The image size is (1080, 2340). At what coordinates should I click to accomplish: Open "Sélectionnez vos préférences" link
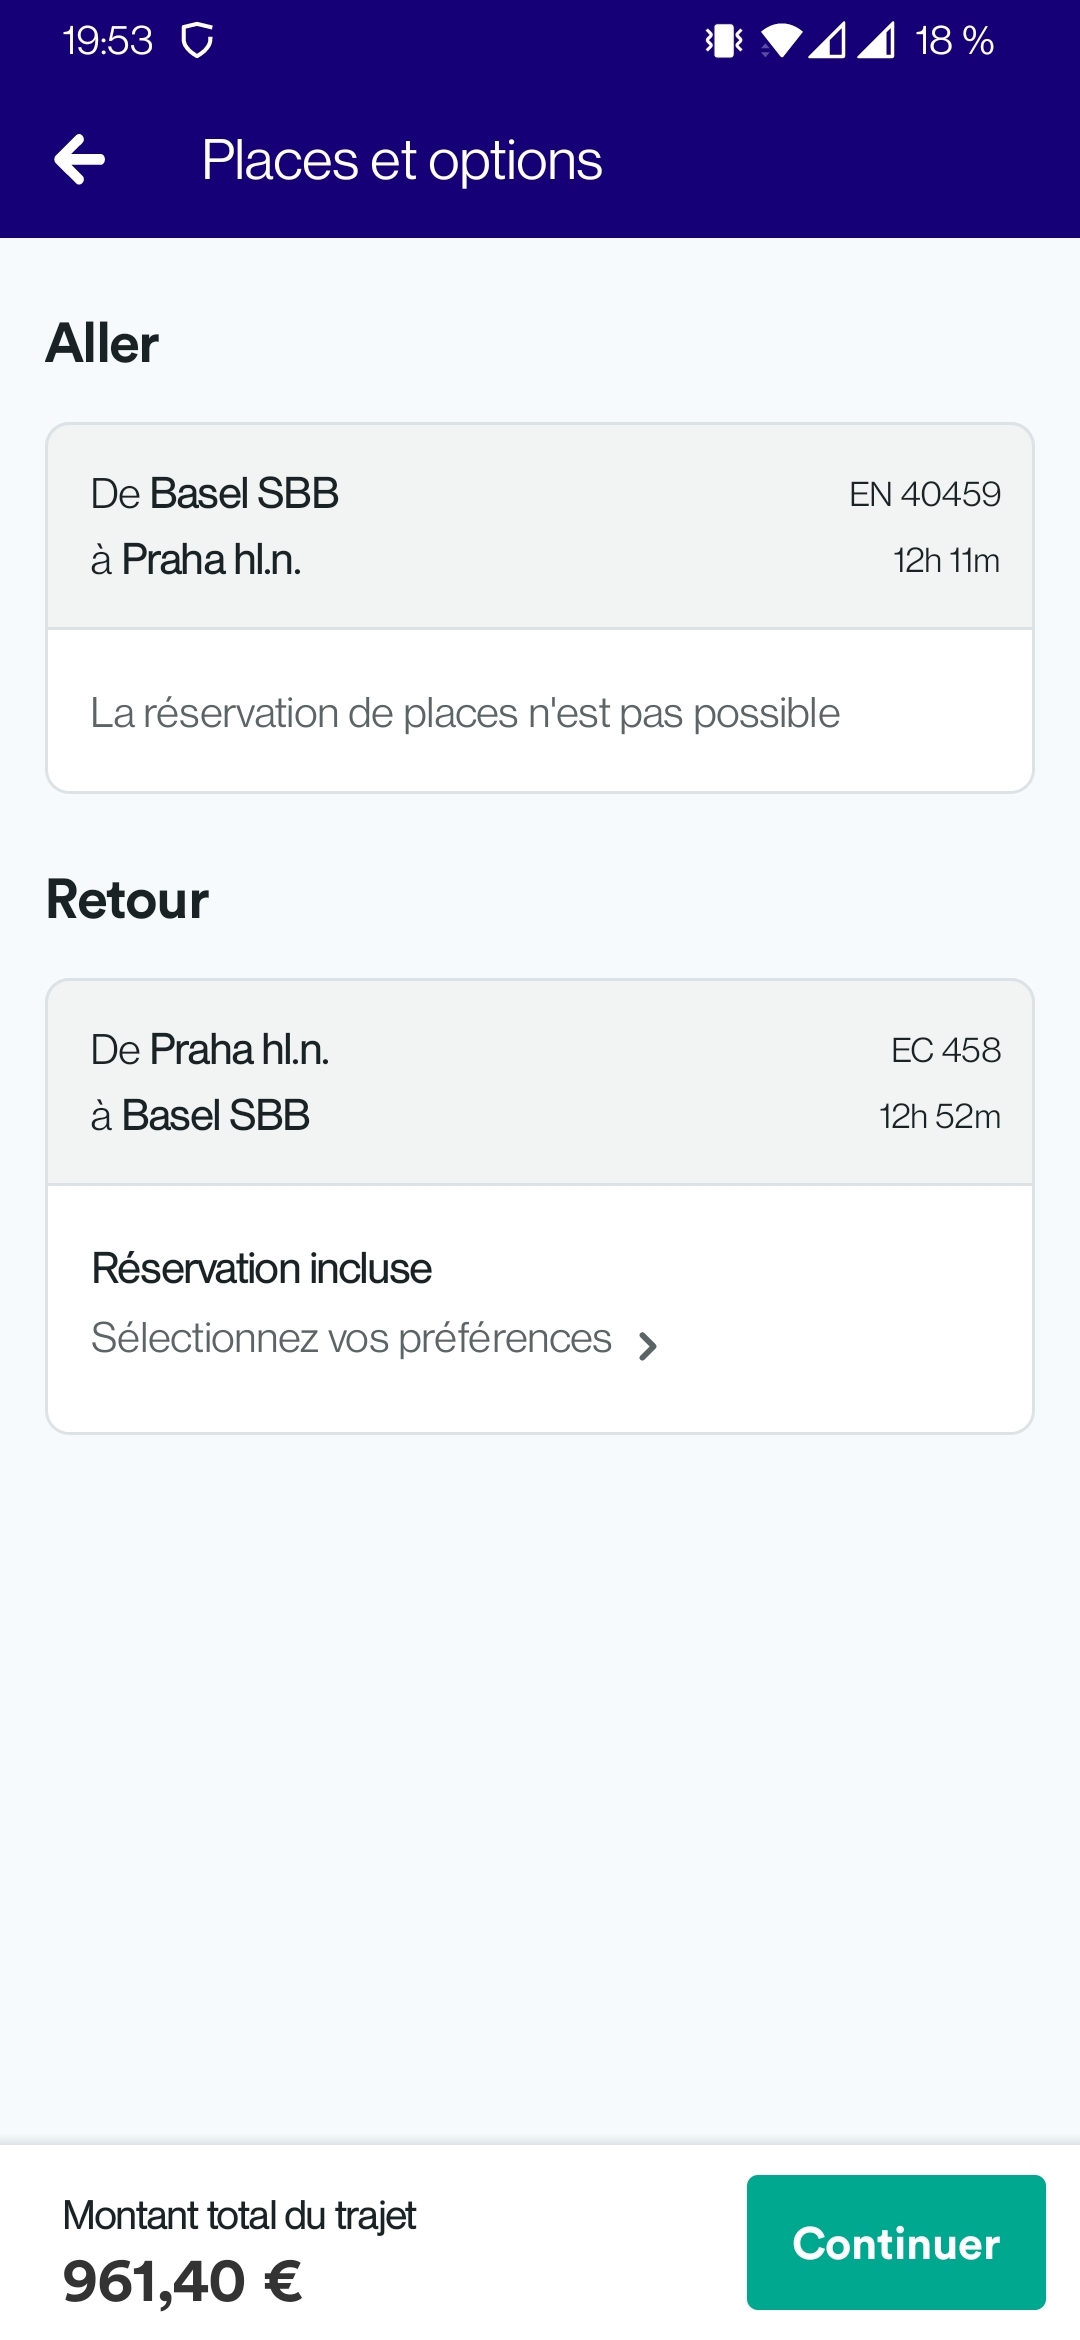pos(351,1339)
